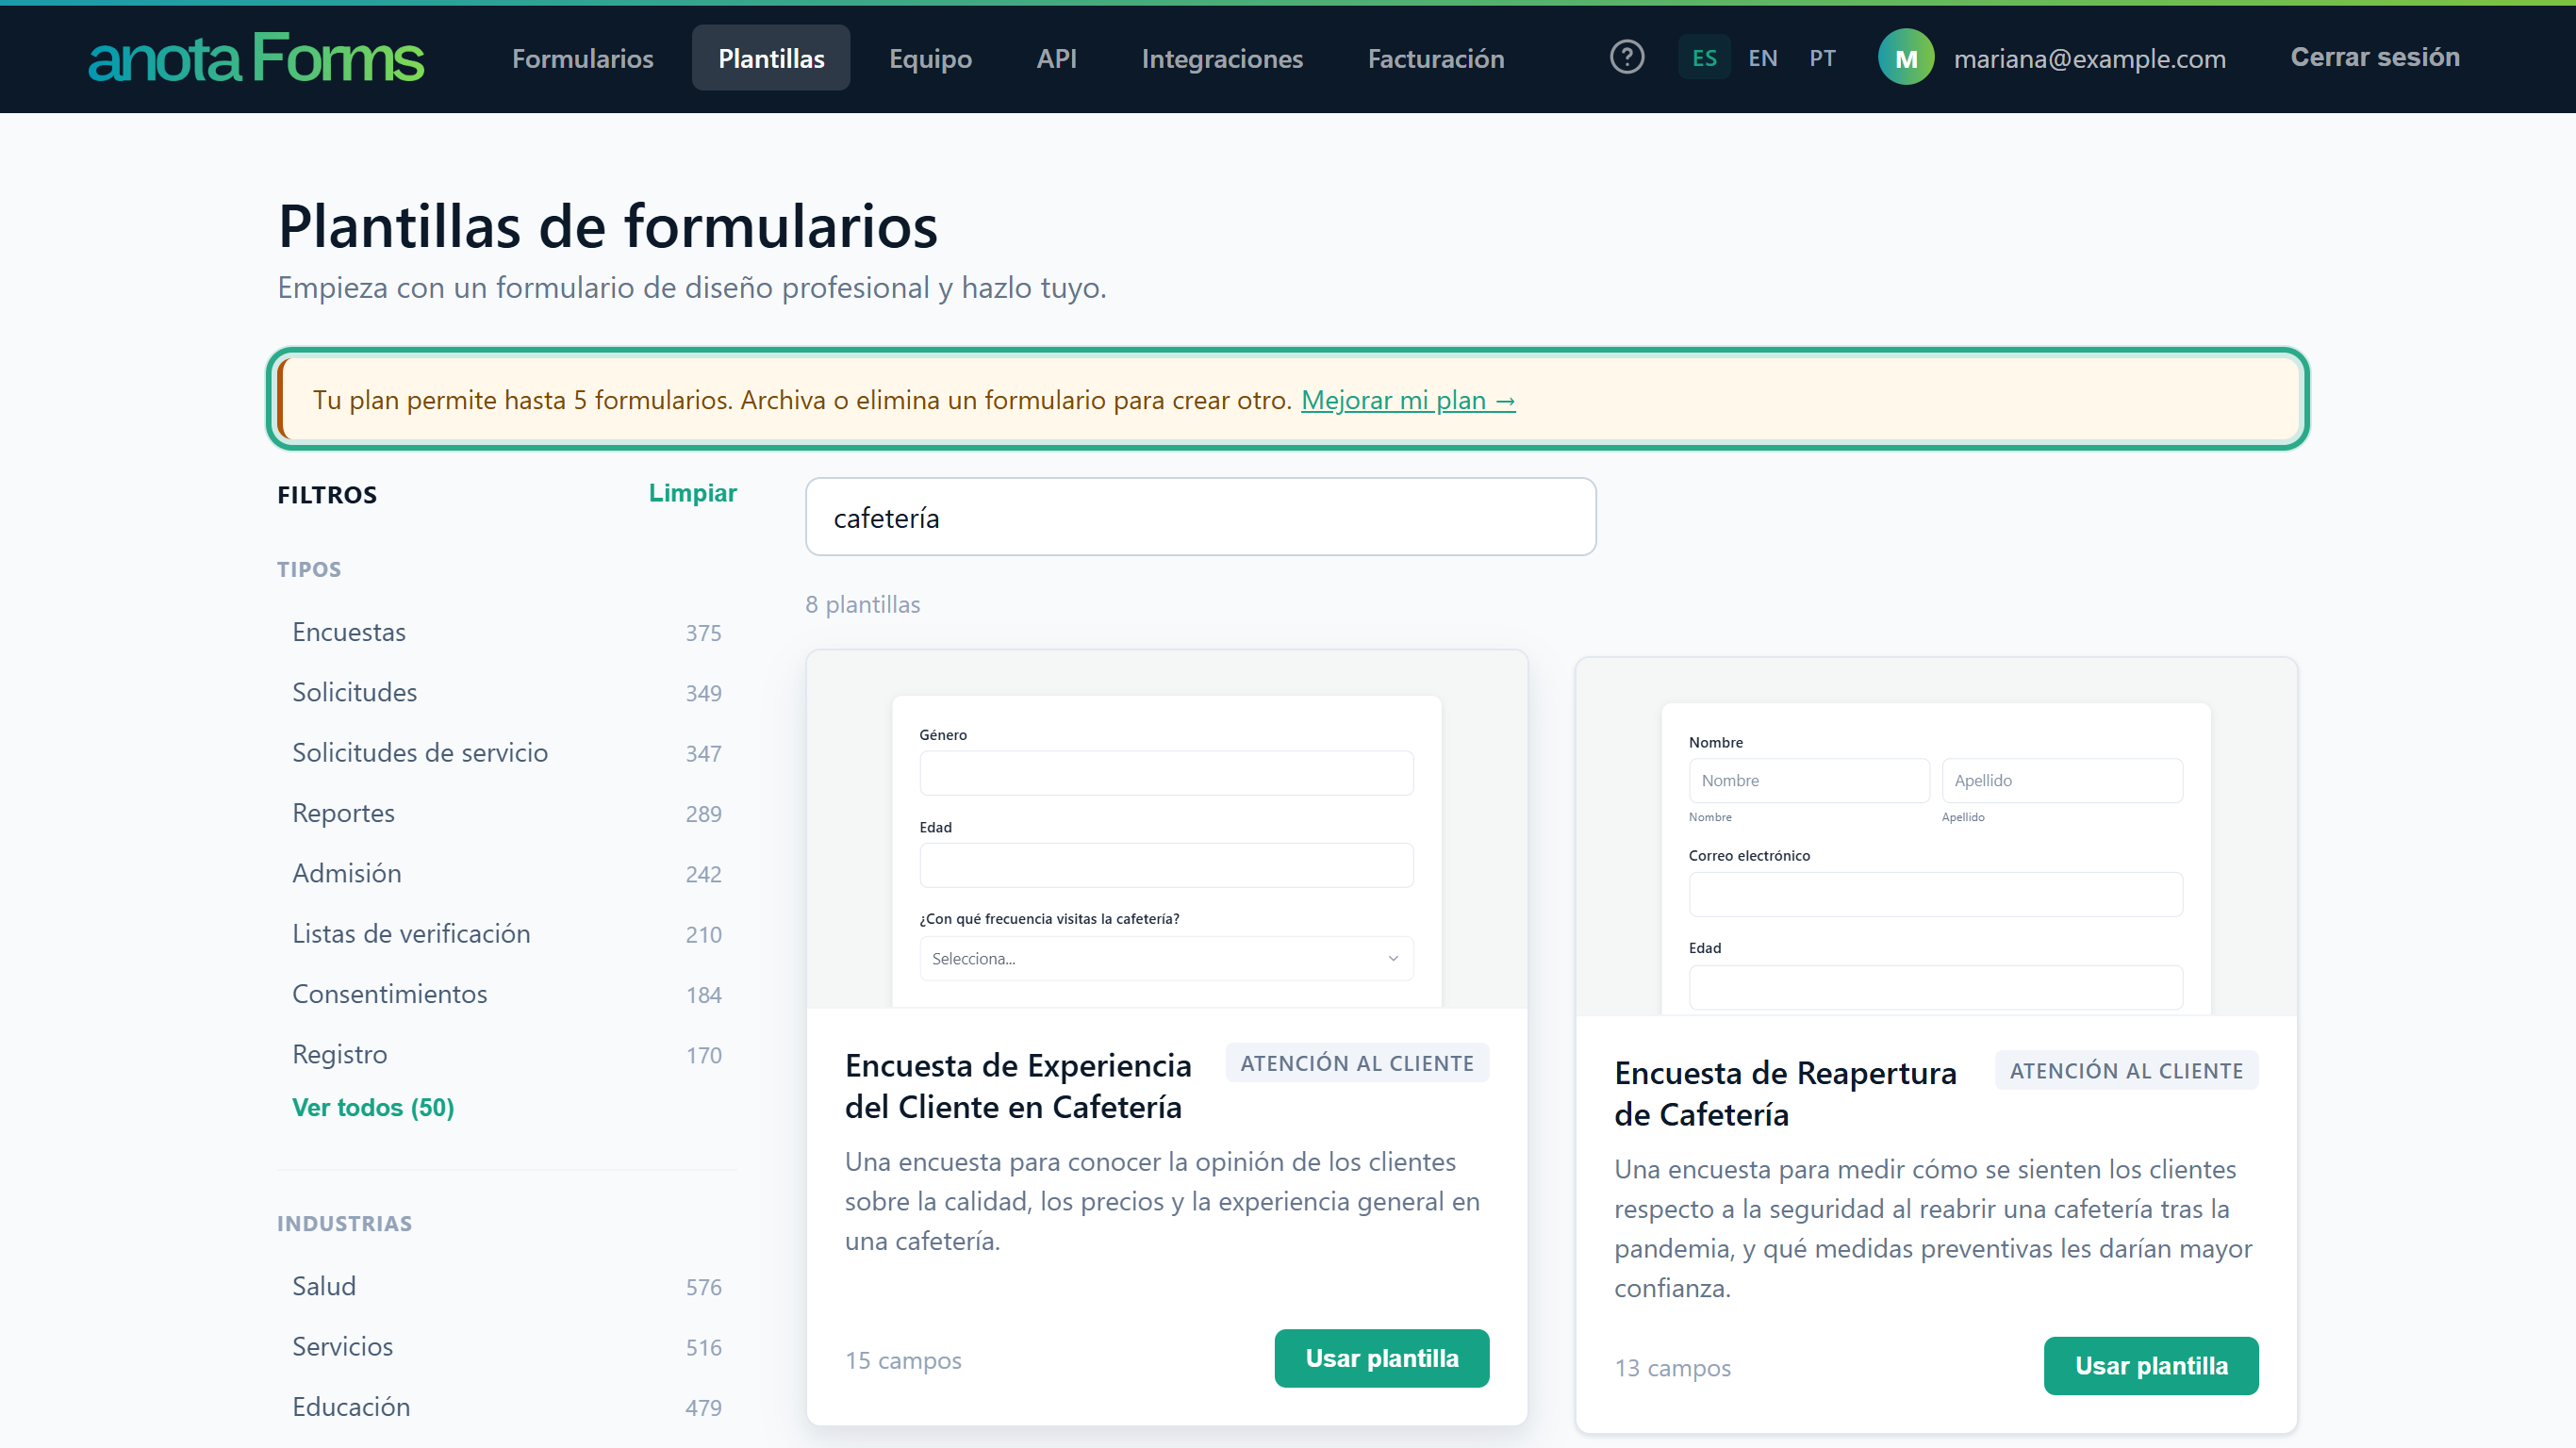This screenshot has height=1448, width=2576.
Task: Expand types with Ver todos (50)
Action: tap(373, 1107)
